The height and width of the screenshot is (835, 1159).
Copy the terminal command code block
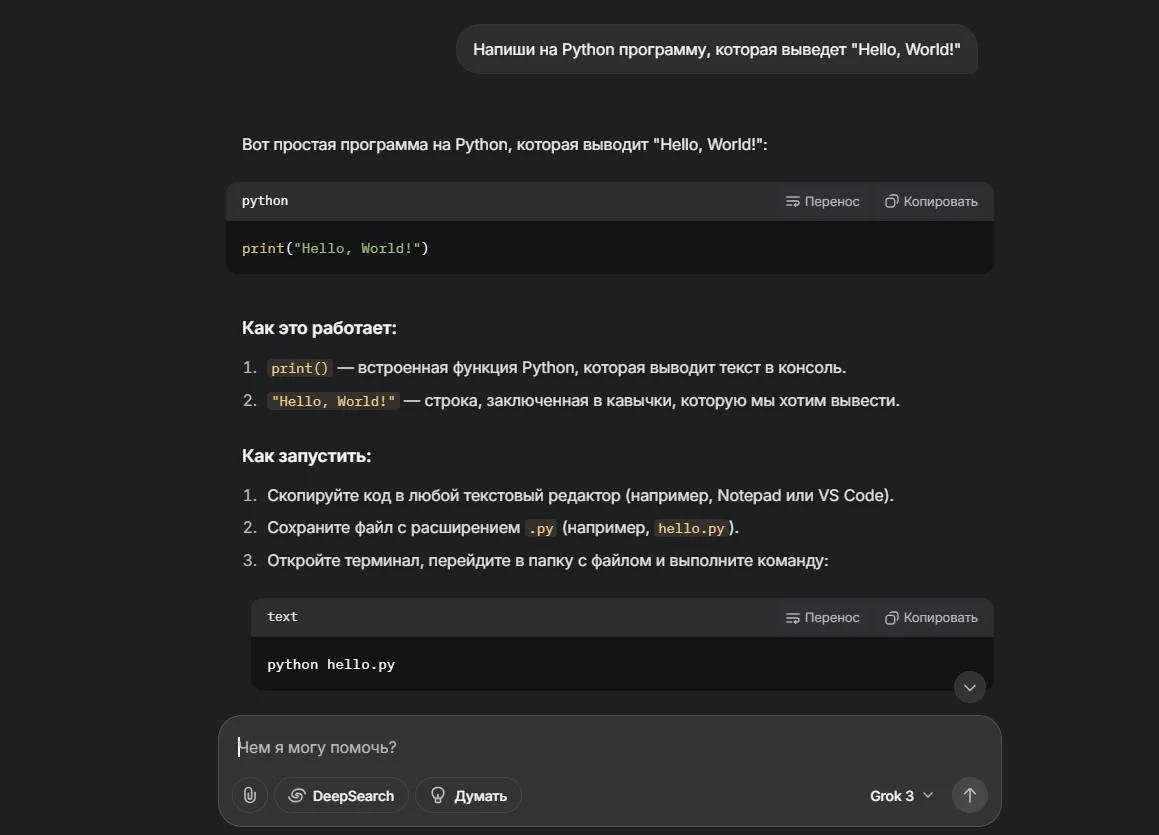(930, 616)
